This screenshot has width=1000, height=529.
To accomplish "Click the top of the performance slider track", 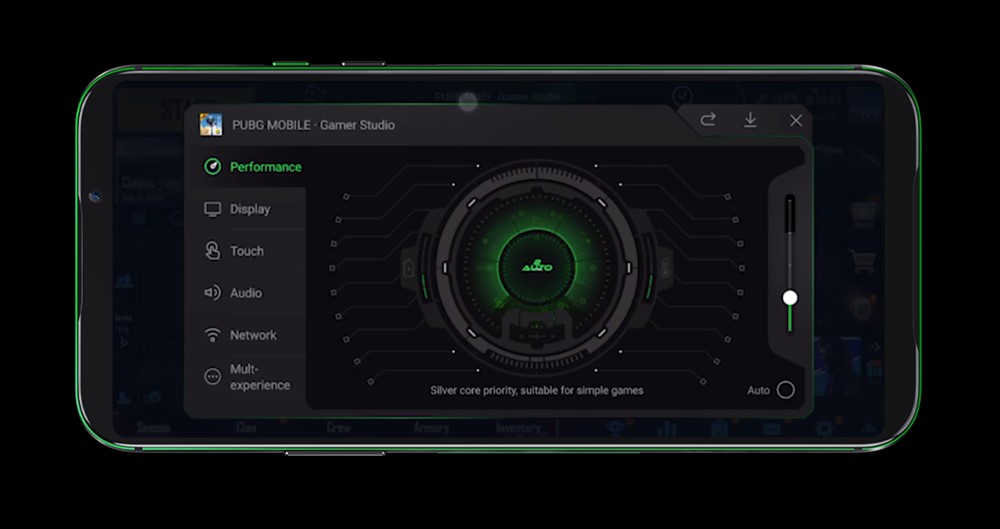I will [x=790, y=202].
